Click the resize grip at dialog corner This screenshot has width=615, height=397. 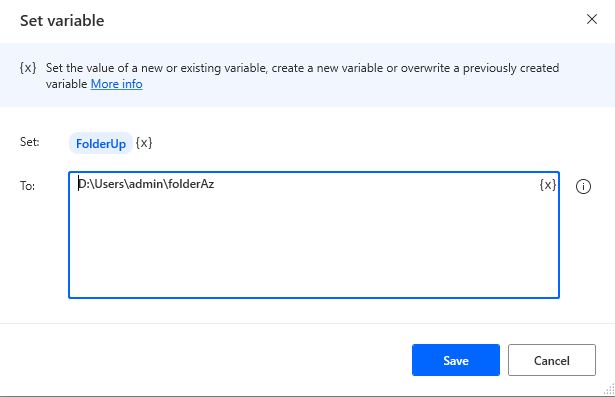tap(609, 390)
